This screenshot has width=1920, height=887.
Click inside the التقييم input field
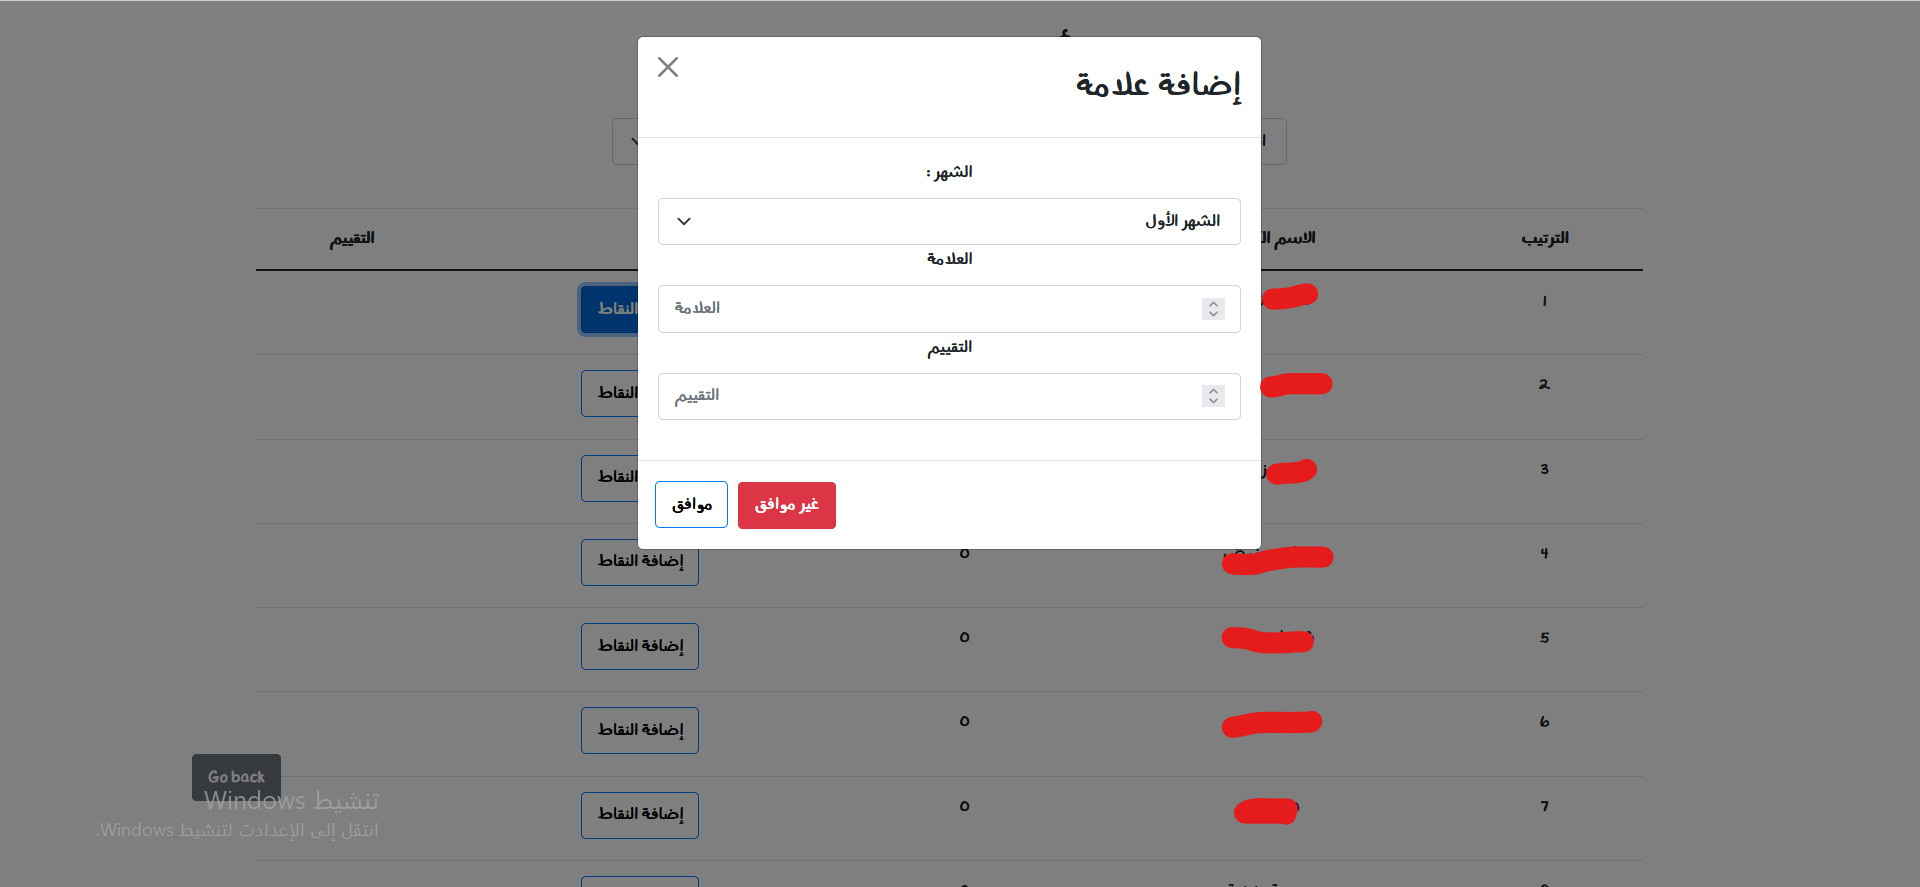(x=930, y=396)
